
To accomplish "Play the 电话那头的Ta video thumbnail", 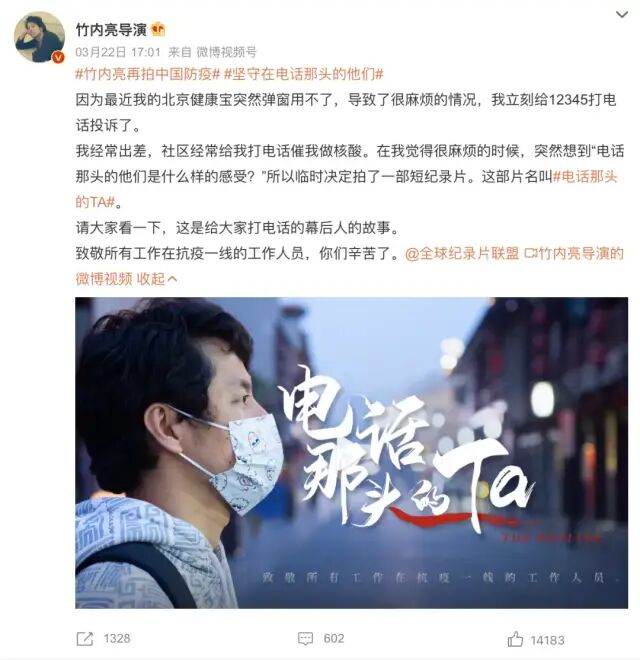I will 352,452.
